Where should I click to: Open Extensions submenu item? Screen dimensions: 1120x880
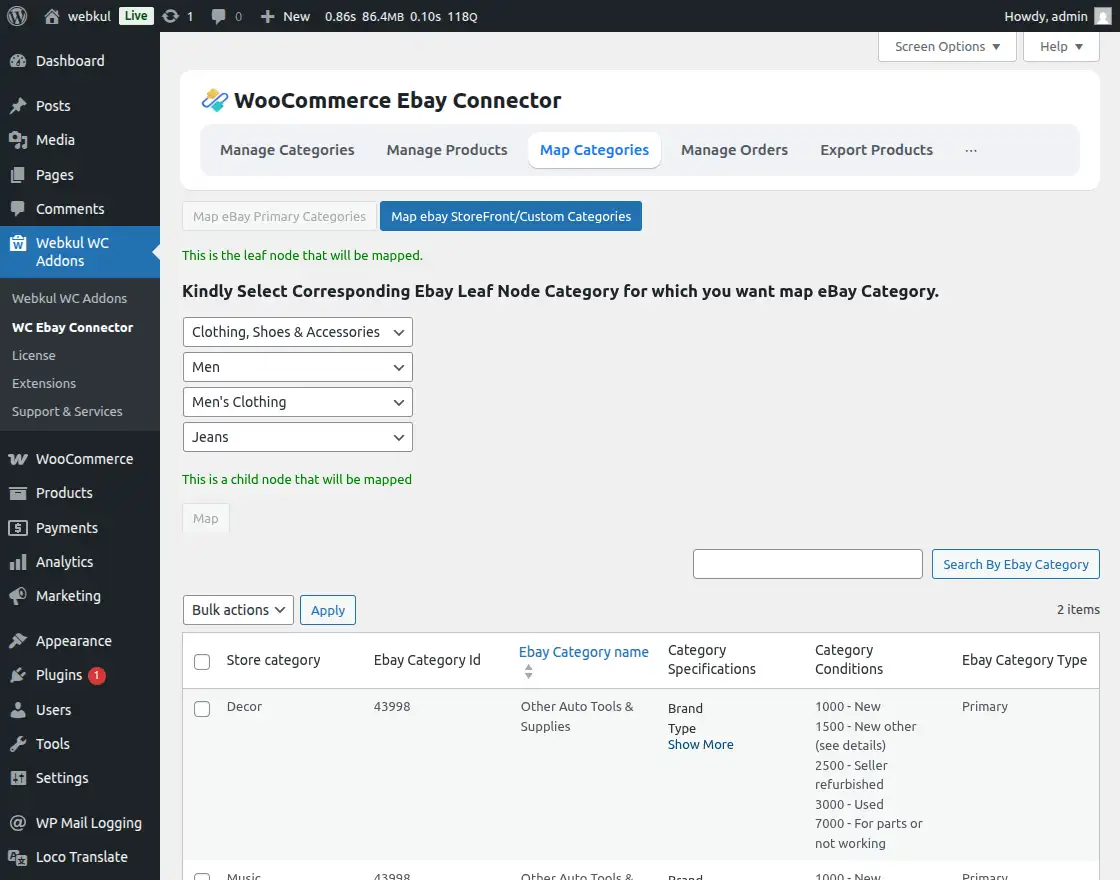pos(44,384)
